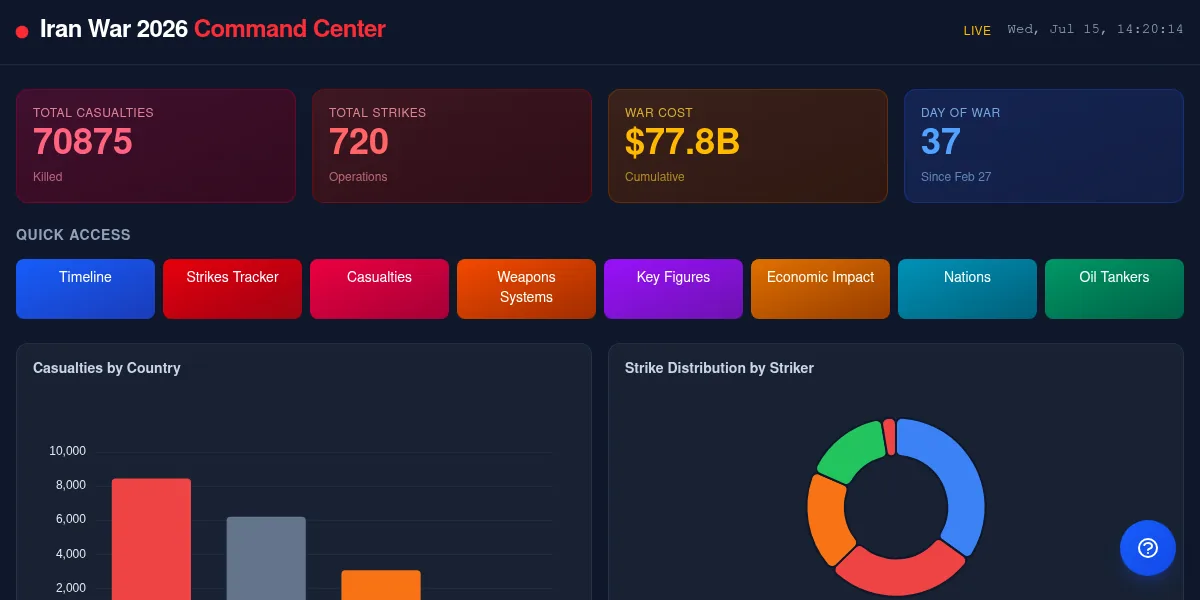Click the QUICK ACCESS section label
This screenshot has height=600, width=1200.
click(73, 235)
